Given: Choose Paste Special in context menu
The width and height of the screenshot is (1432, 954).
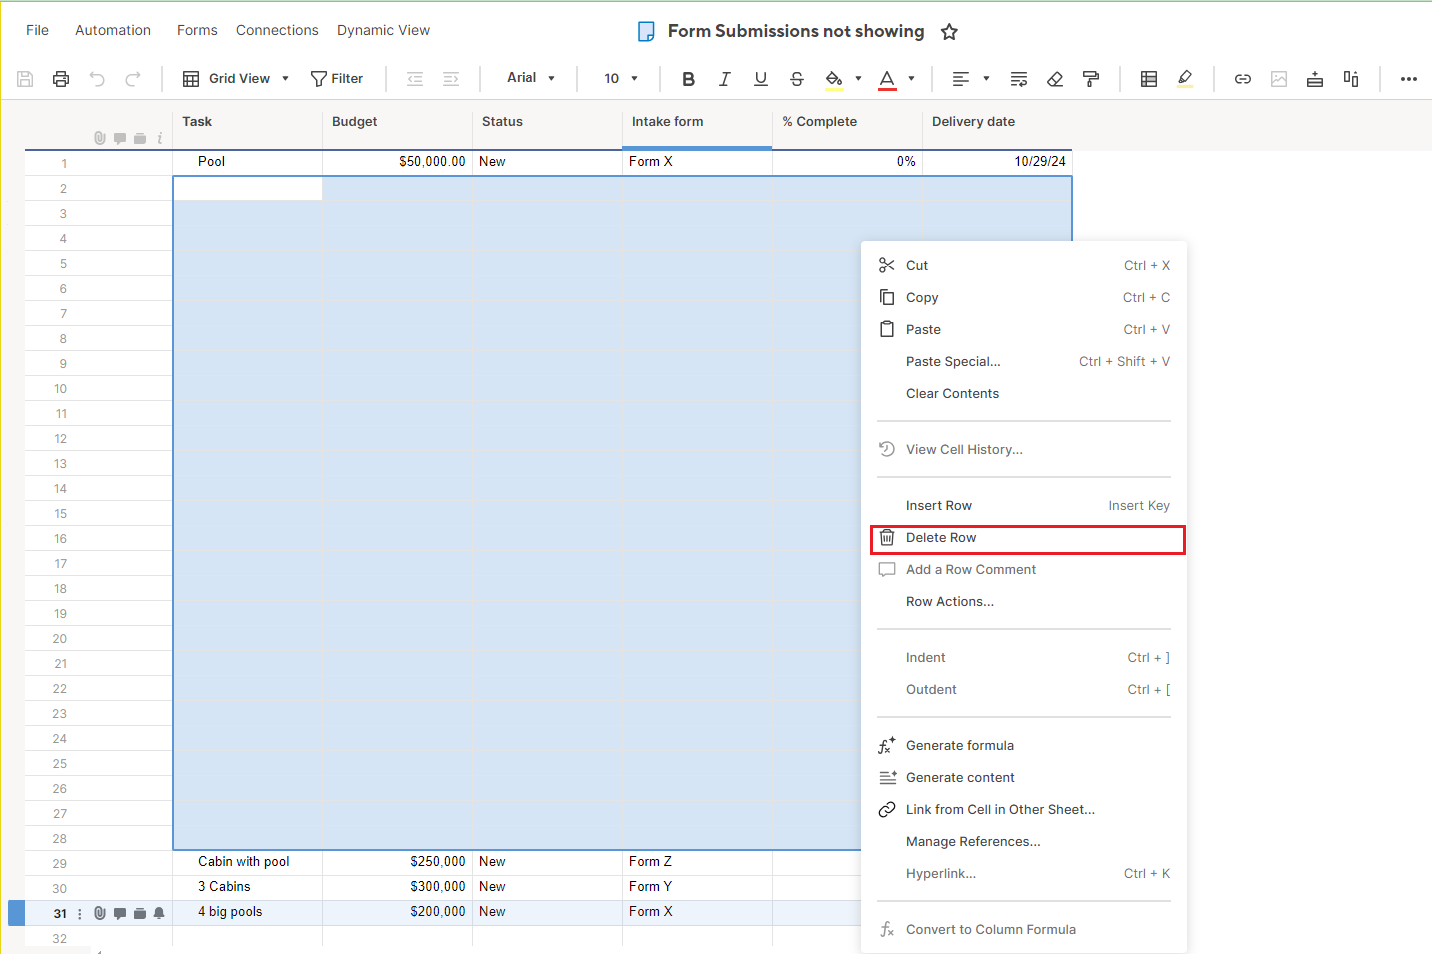Looking at the screenshot, I should point(1024,362).
